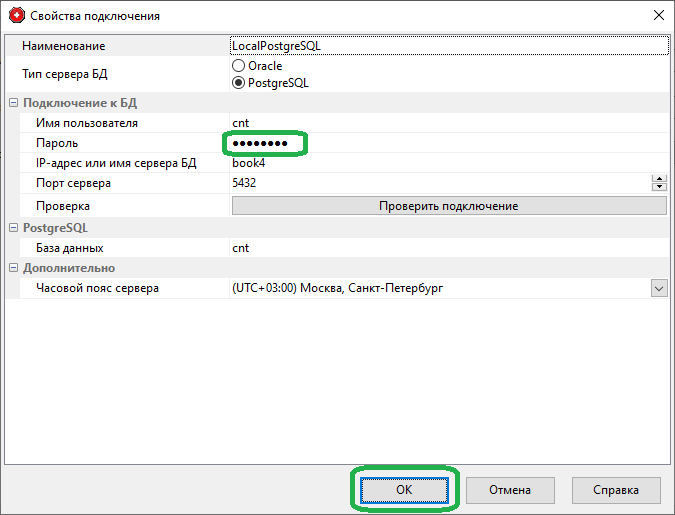Increase the server port value
Viewport: 675px width, 515px height.
coord(659,179)
